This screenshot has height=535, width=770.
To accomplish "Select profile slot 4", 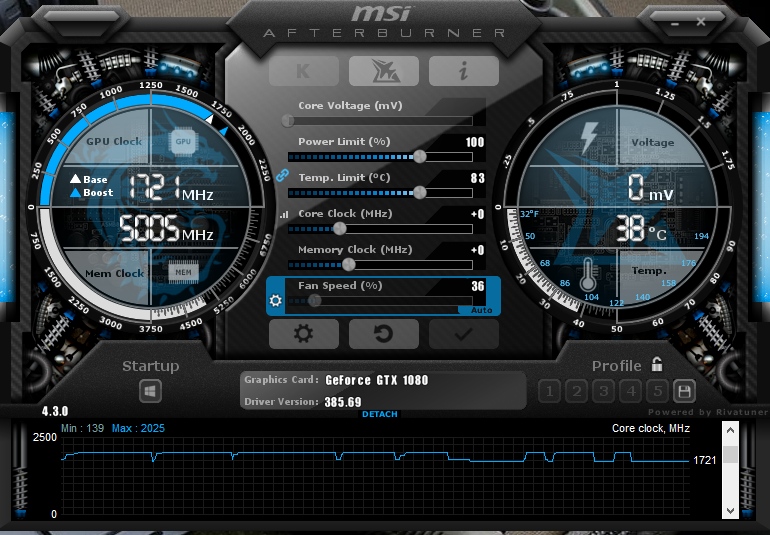I will pyautogui.click(x=631, y=392).
